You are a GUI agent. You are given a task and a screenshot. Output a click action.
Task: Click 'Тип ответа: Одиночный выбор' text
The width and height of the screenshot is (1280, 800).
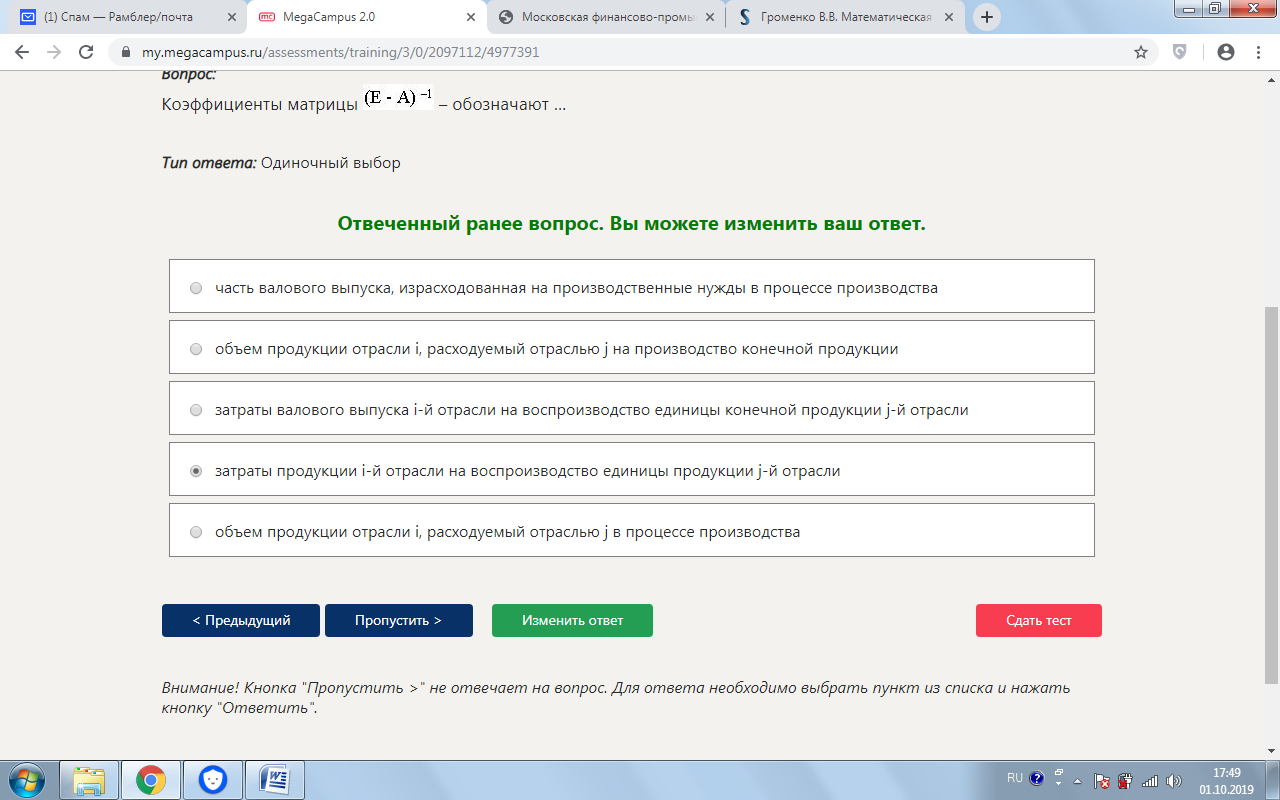[281, 163]
